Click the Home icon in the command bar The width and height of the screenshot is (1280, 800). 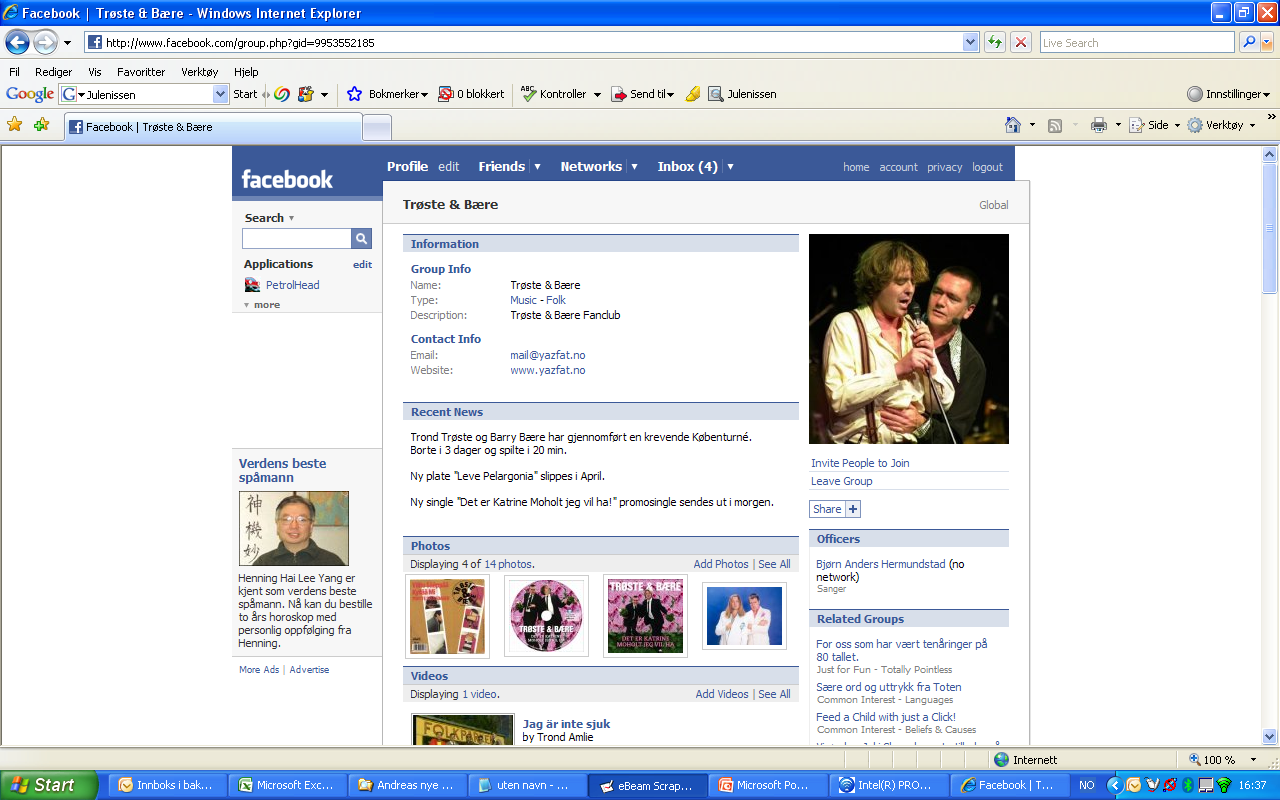tap(1013, 125)
